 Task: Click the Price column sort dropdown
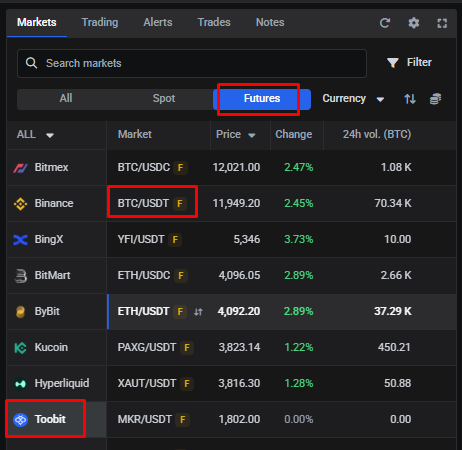pos(235,134)
